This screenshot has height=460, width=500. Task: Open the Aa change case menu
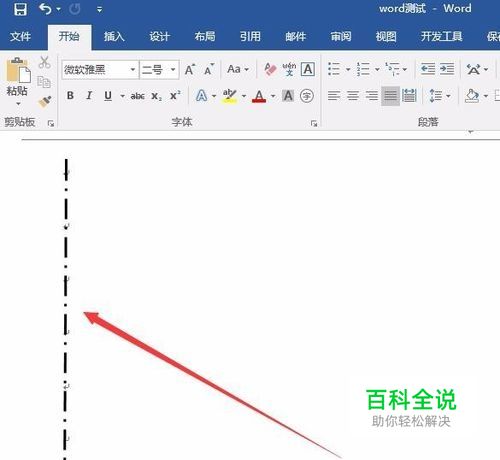(238, 69)
